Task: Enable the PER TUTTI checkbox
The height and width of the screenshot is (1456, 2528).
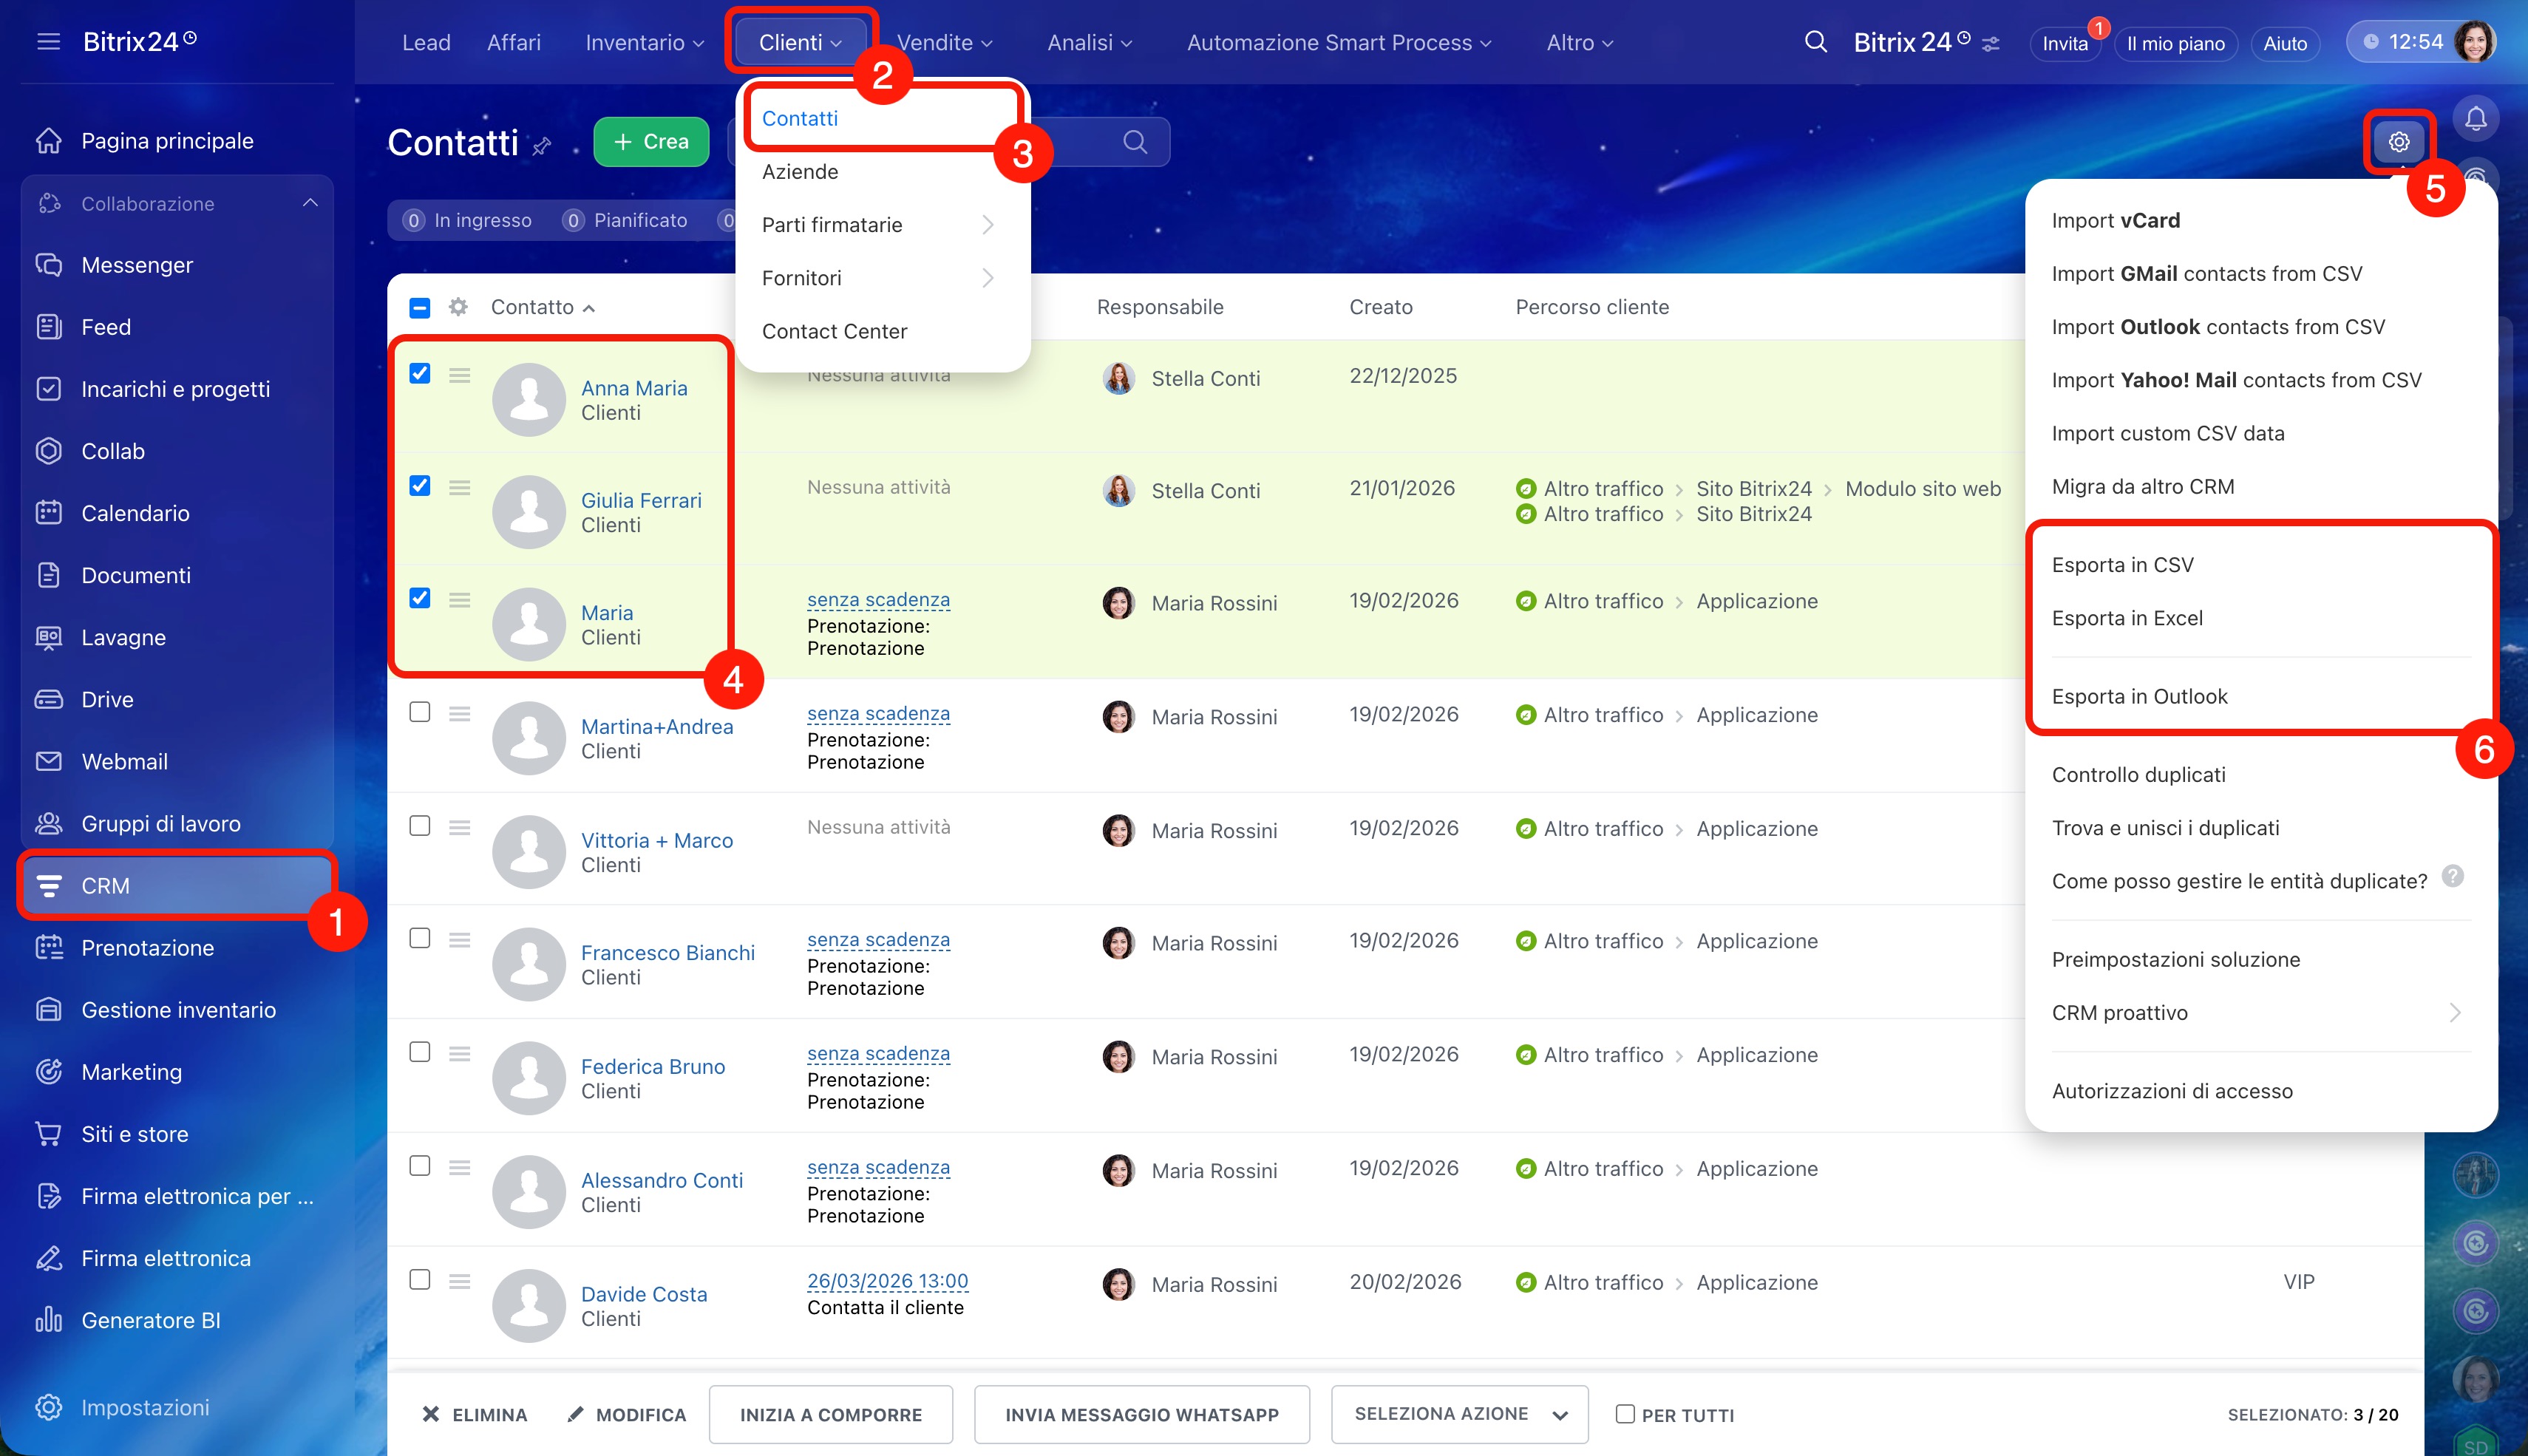Action: [1625, 1414]
